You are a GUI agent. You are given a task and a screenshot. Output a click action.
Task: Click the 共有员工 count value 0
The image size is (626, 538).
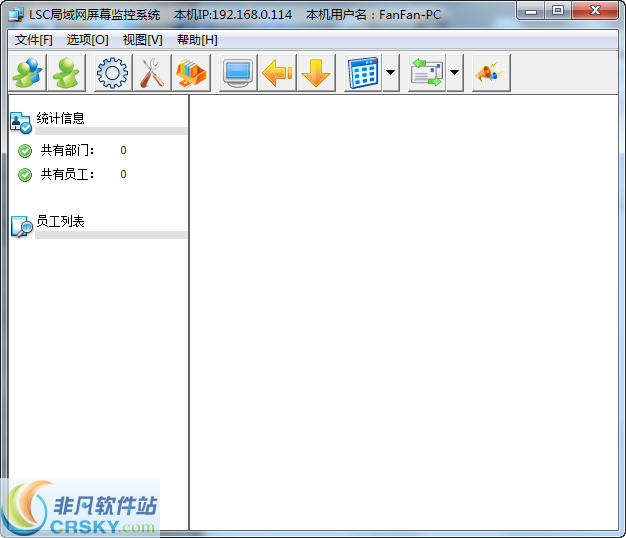pyautogui.click(x=123, y=174)
